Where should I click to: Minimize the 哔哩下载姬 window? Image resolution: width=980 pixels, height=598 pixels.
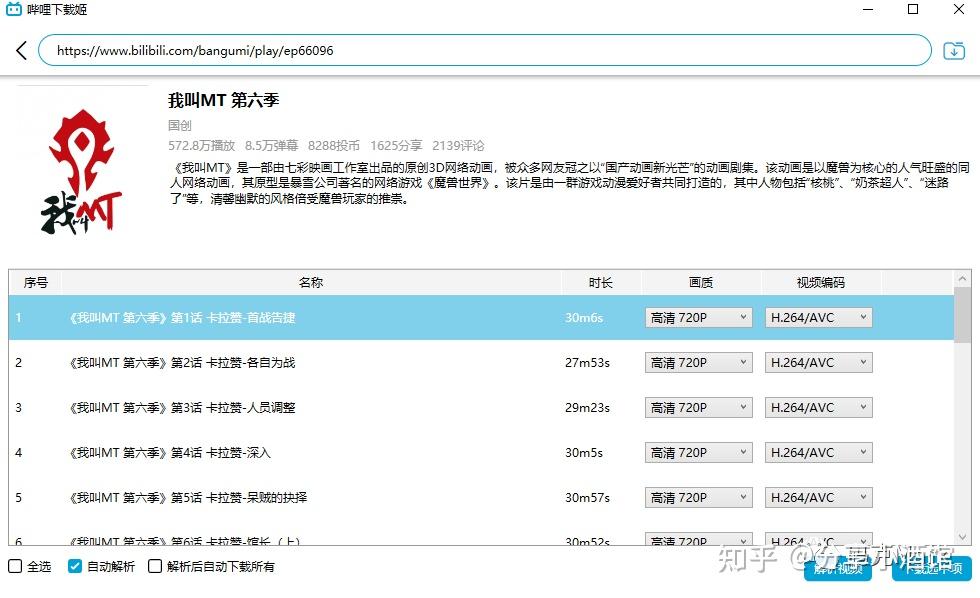(x=868, y=9)
